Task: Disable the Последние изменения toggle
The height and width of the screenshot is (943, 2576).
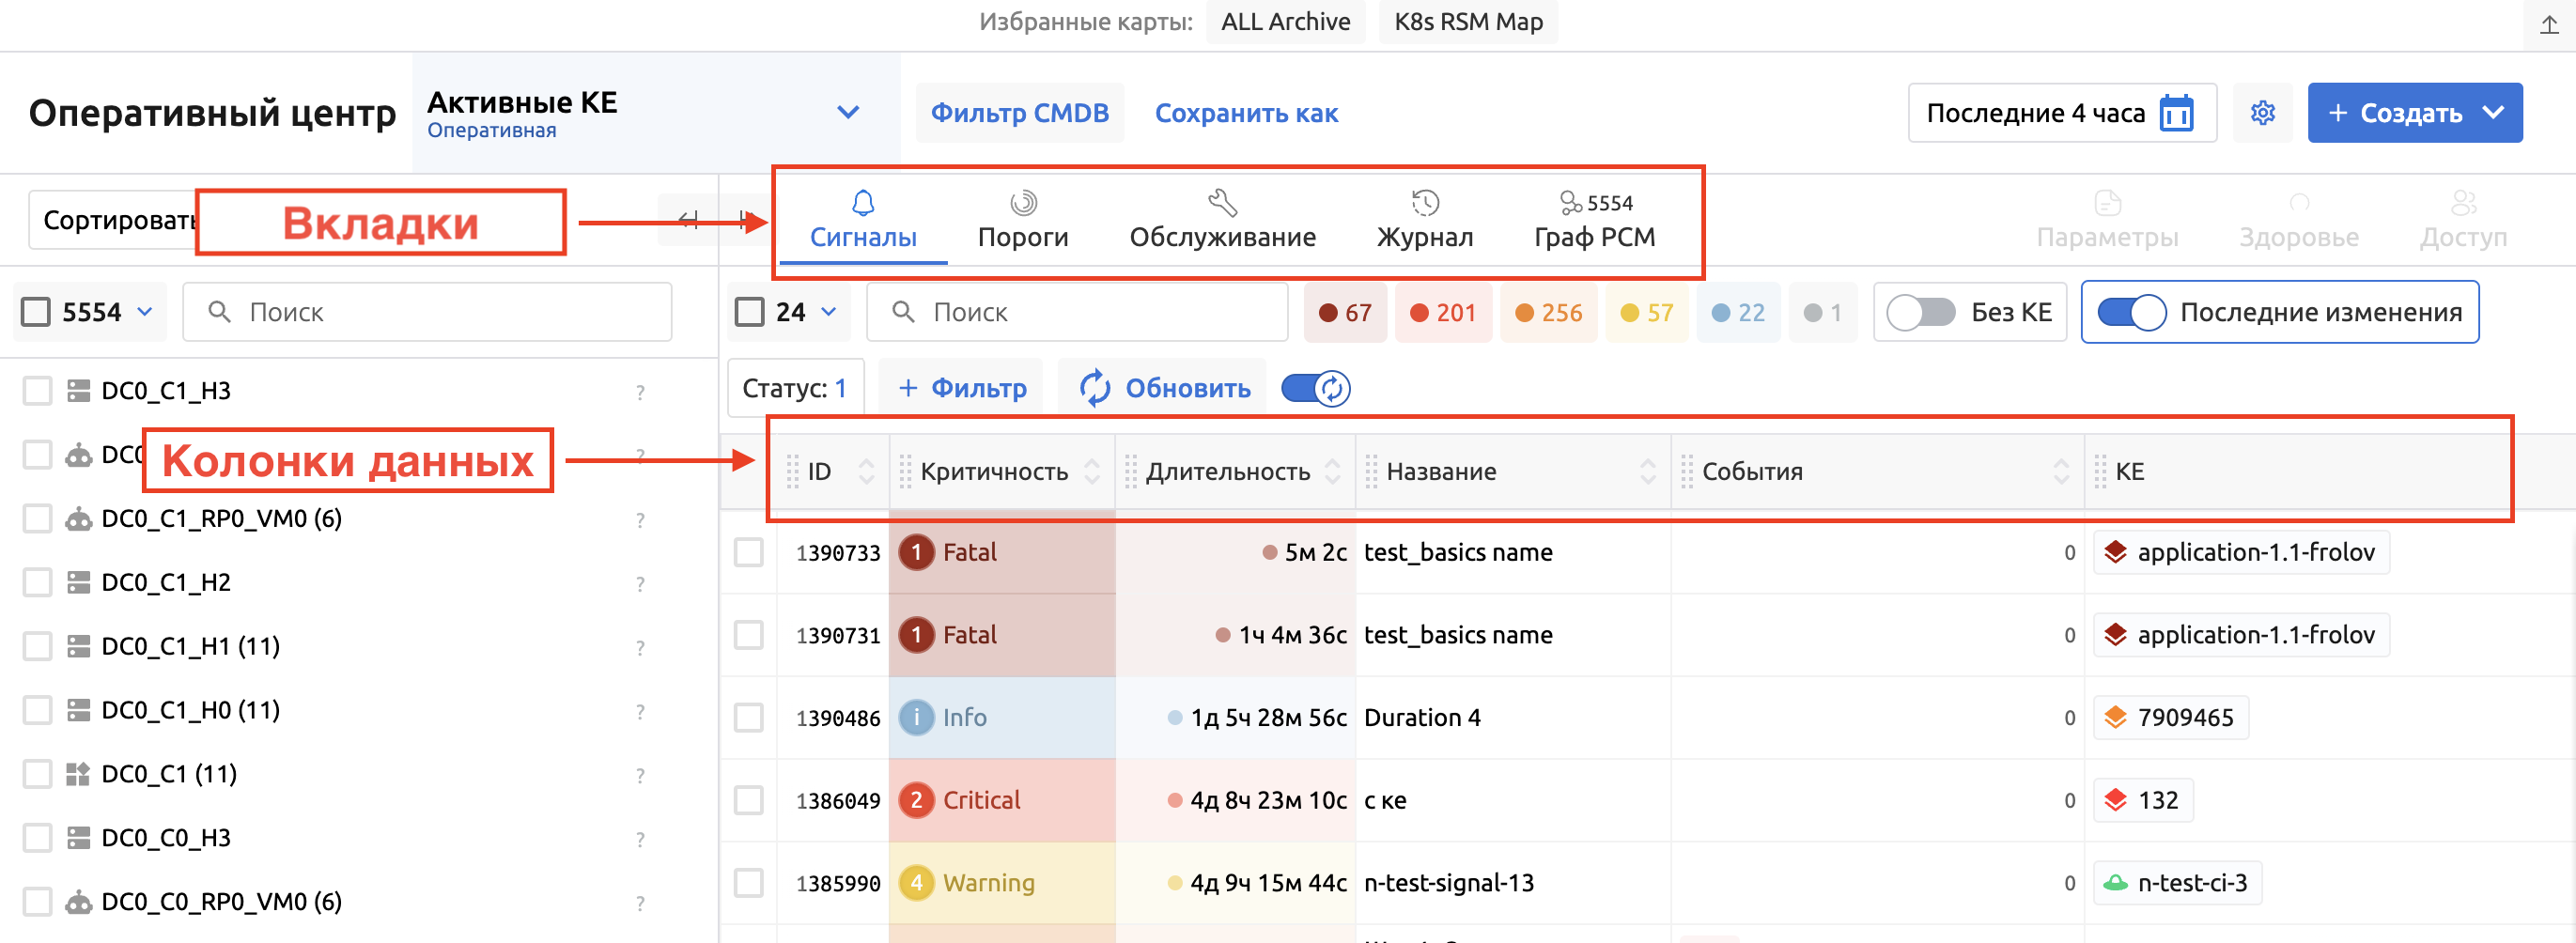Action: [x=2131, y=312]
